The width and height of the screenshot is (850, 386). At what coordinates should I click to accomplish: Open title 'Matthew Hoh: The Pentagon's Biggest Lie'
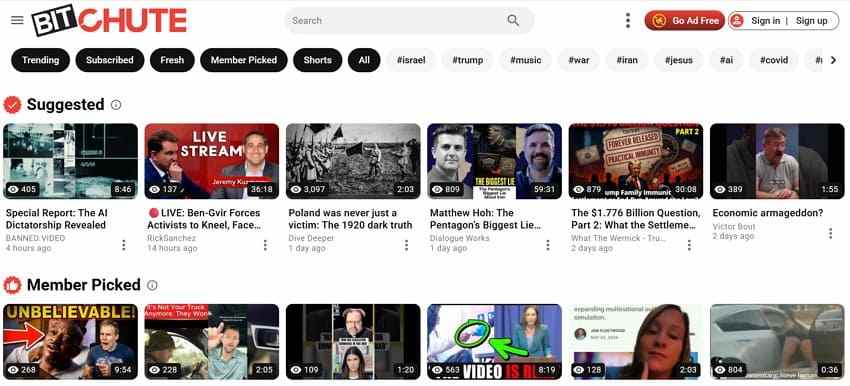point(485,219)
